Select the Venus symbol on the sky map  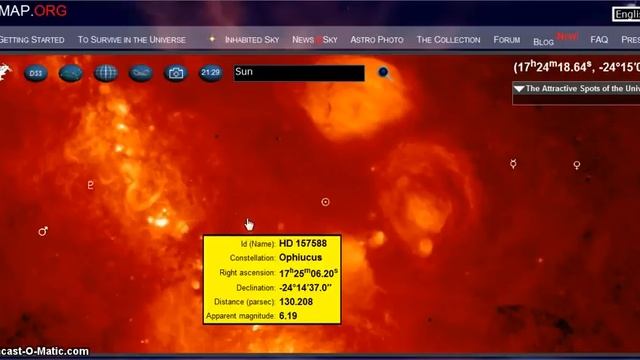pos(576,165)
